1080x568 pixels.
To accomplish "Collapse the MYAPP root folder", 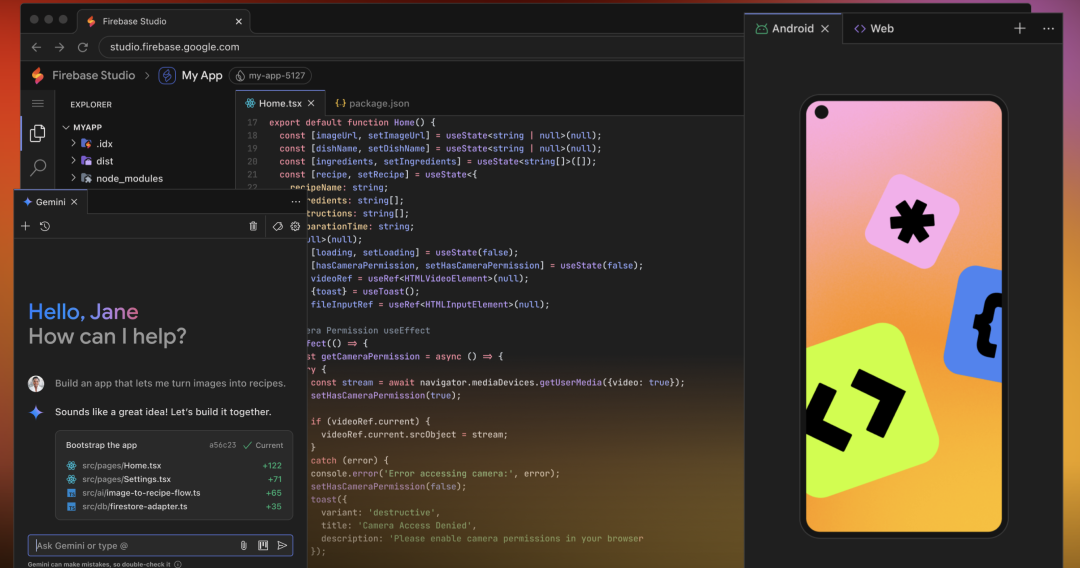I will point(66,127).
